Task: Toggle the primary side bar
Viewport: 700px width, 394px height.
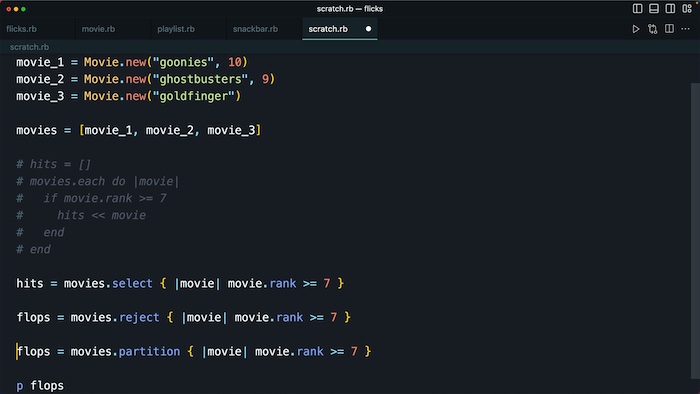Action: pyautogui.click(x=638, y=8)
